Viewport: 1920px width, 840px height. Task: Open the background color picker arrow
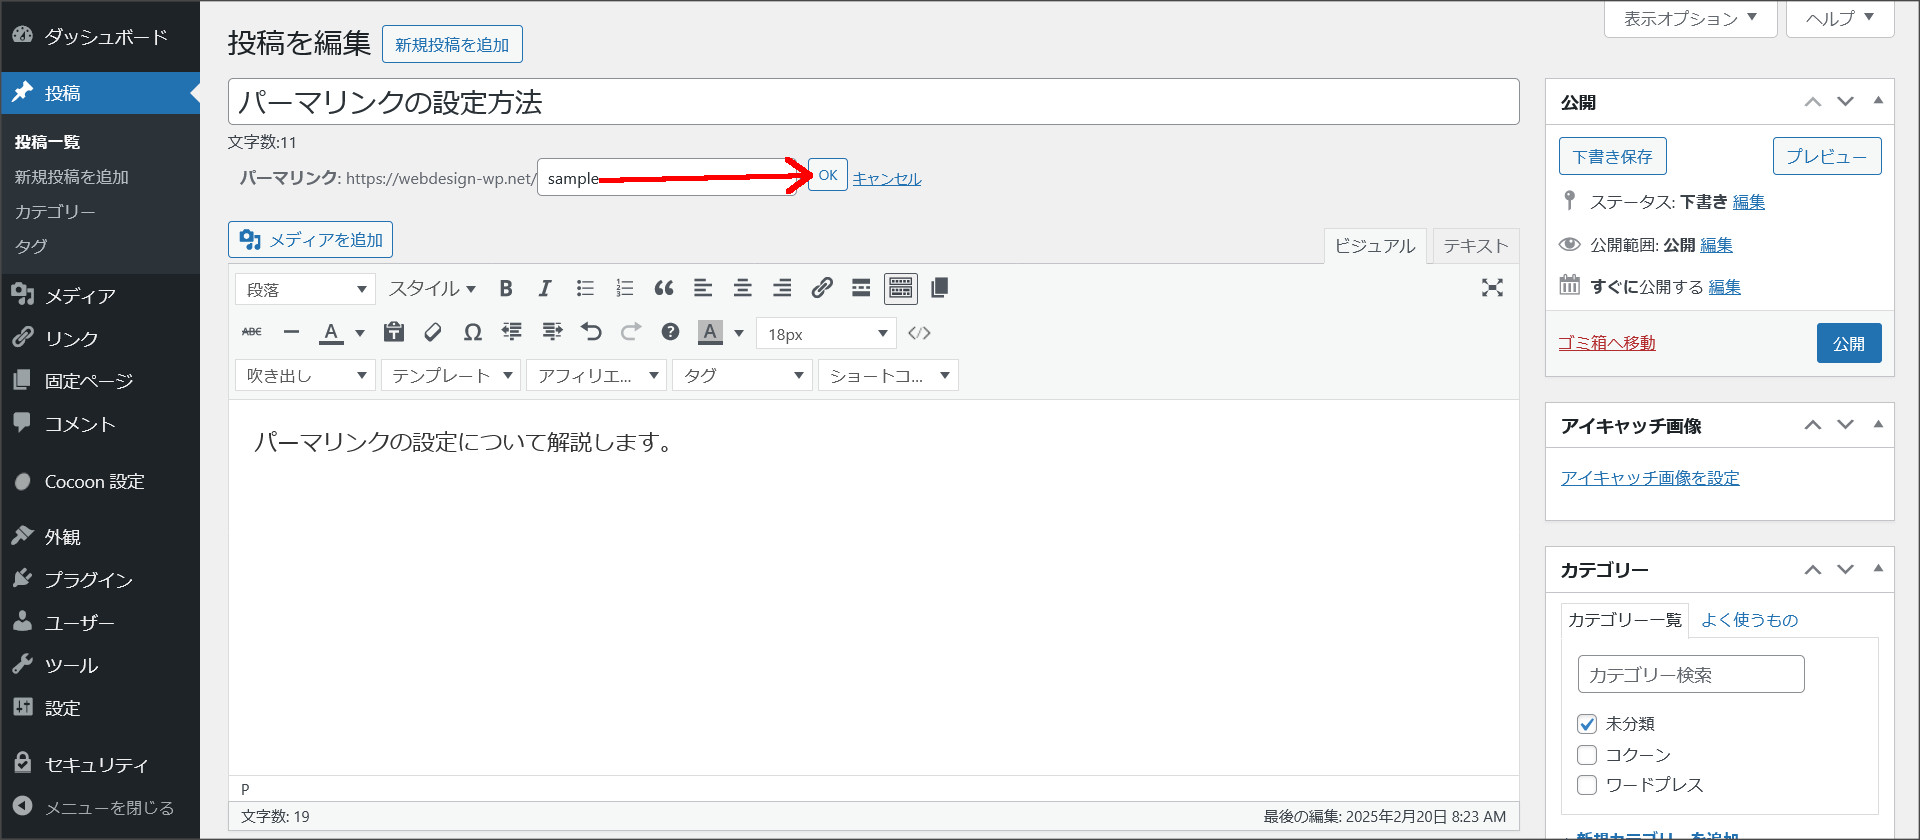click(739, 333)
